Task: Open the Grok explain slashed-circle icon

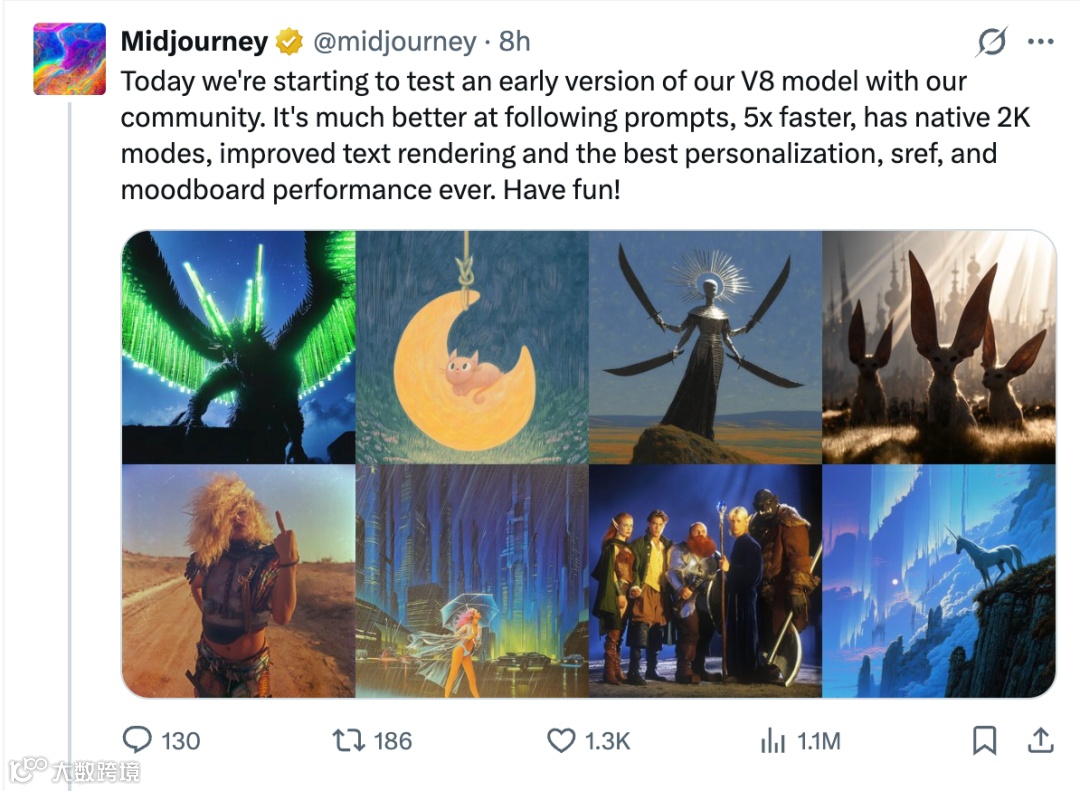Action: (x=992, y=41)
